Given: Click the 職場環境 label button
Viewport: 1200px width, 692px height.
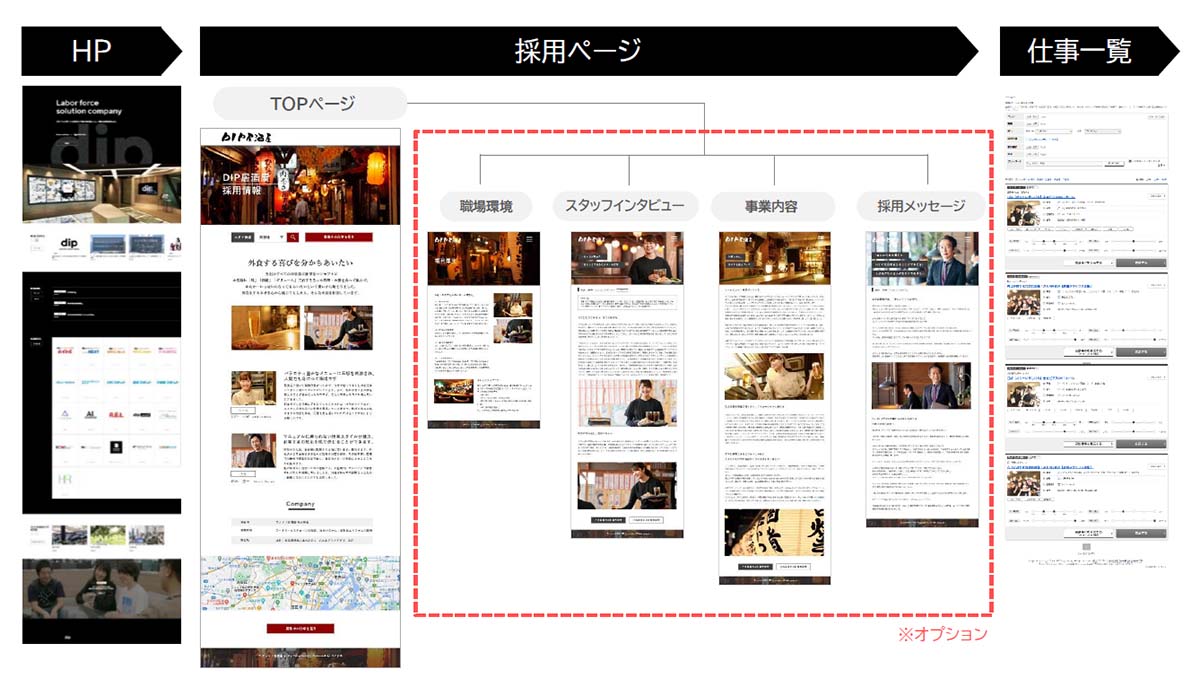Looking at the screenshot, I should [x=486, y=206].
